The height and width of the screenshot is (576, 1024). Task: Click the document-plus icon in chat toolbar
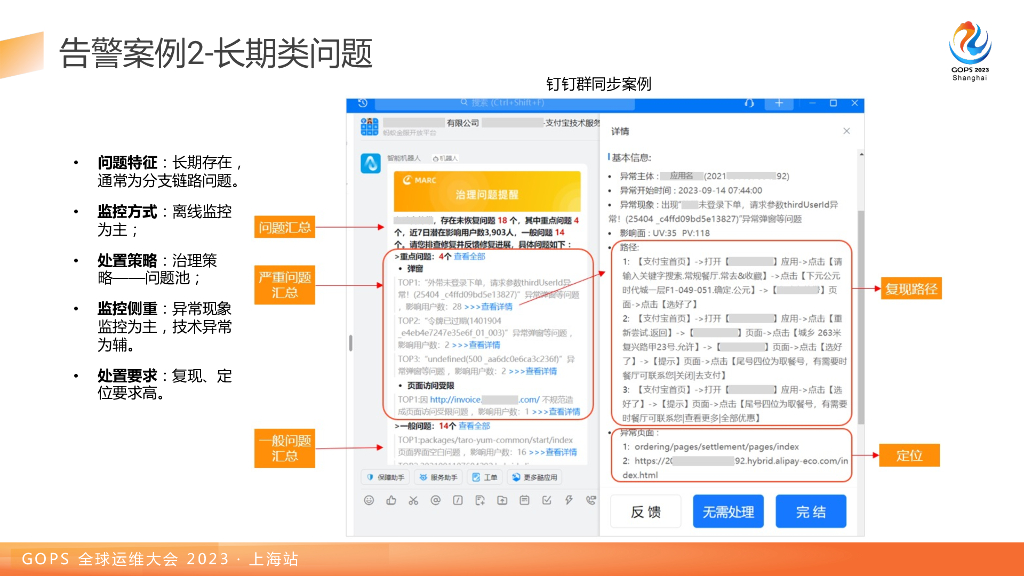(x=480, y=500)
